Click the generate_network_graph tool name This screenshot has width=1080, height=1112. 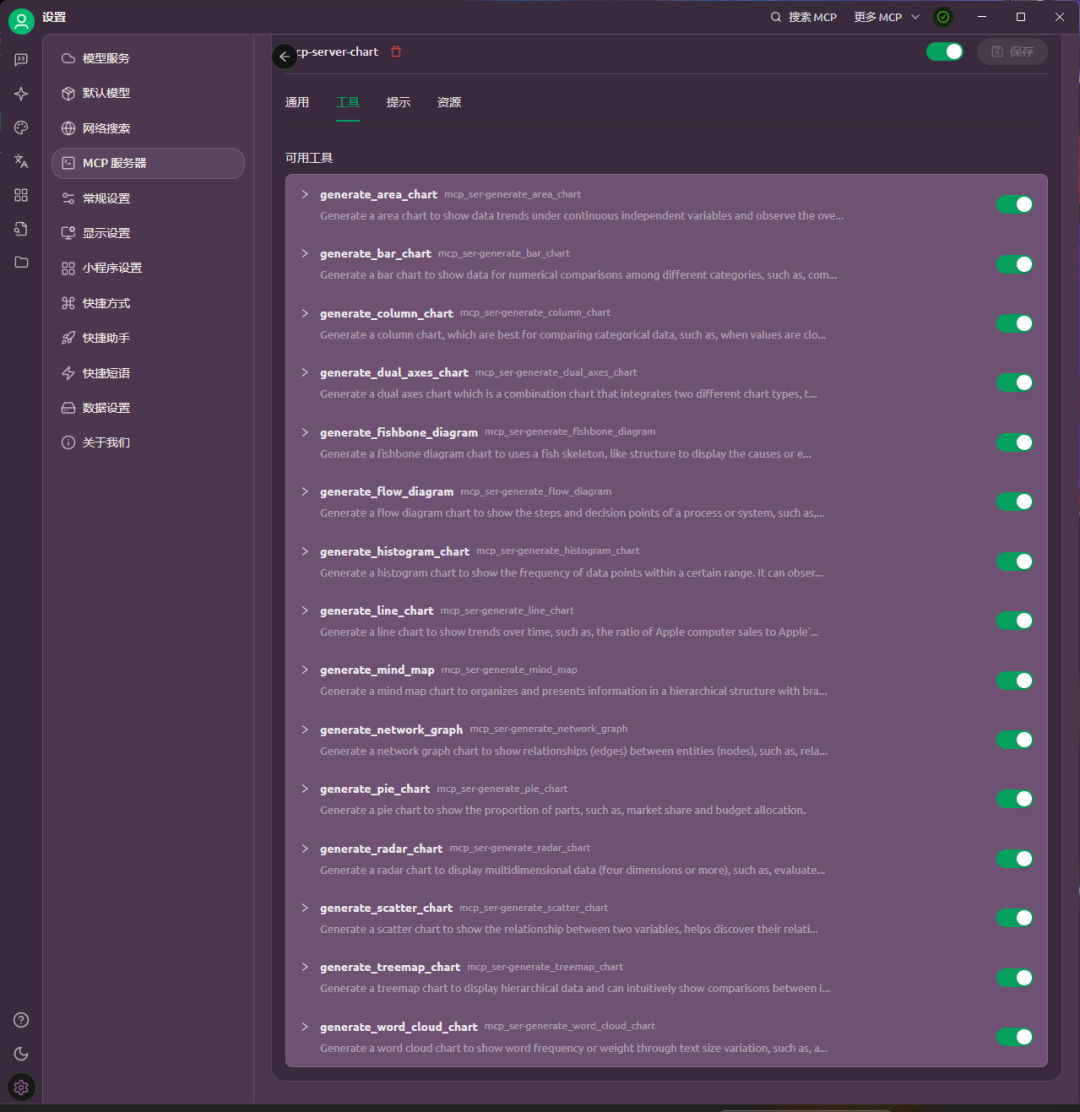(x=391, y=730)
